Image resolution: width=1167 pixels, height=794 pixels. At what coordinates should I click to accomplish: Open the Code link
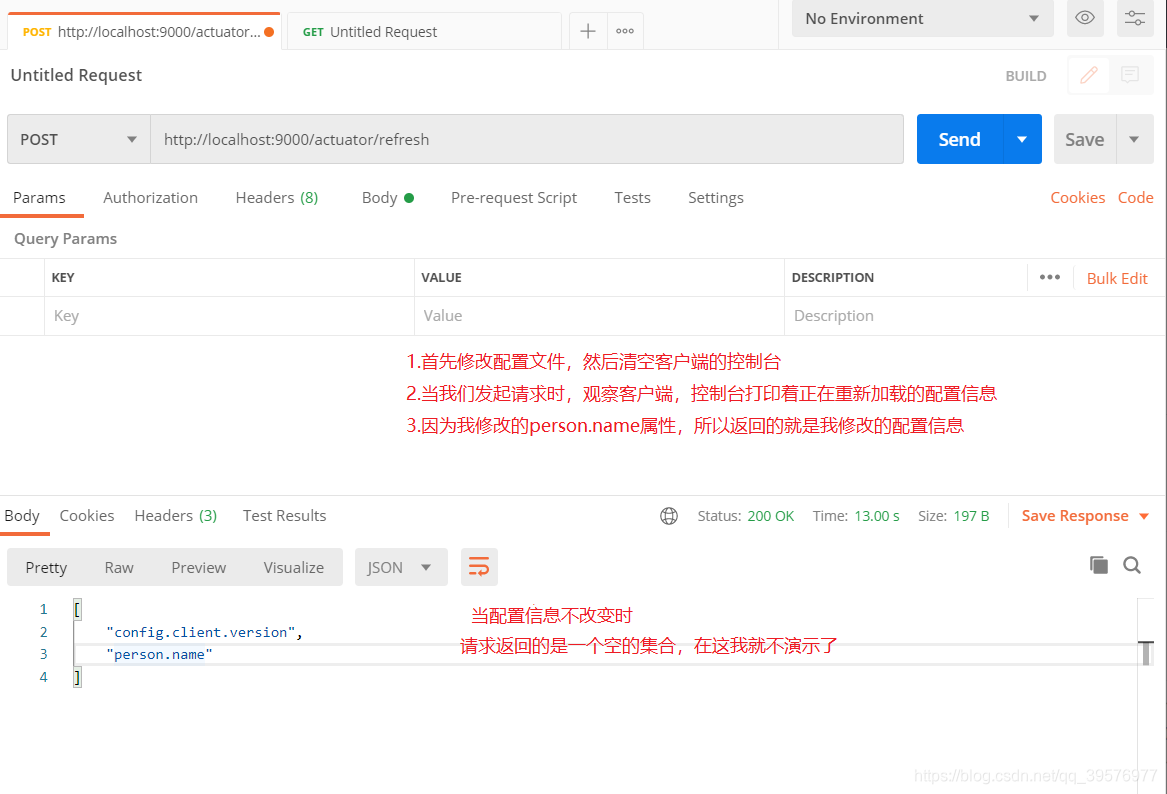click(x=1136, y=198)
